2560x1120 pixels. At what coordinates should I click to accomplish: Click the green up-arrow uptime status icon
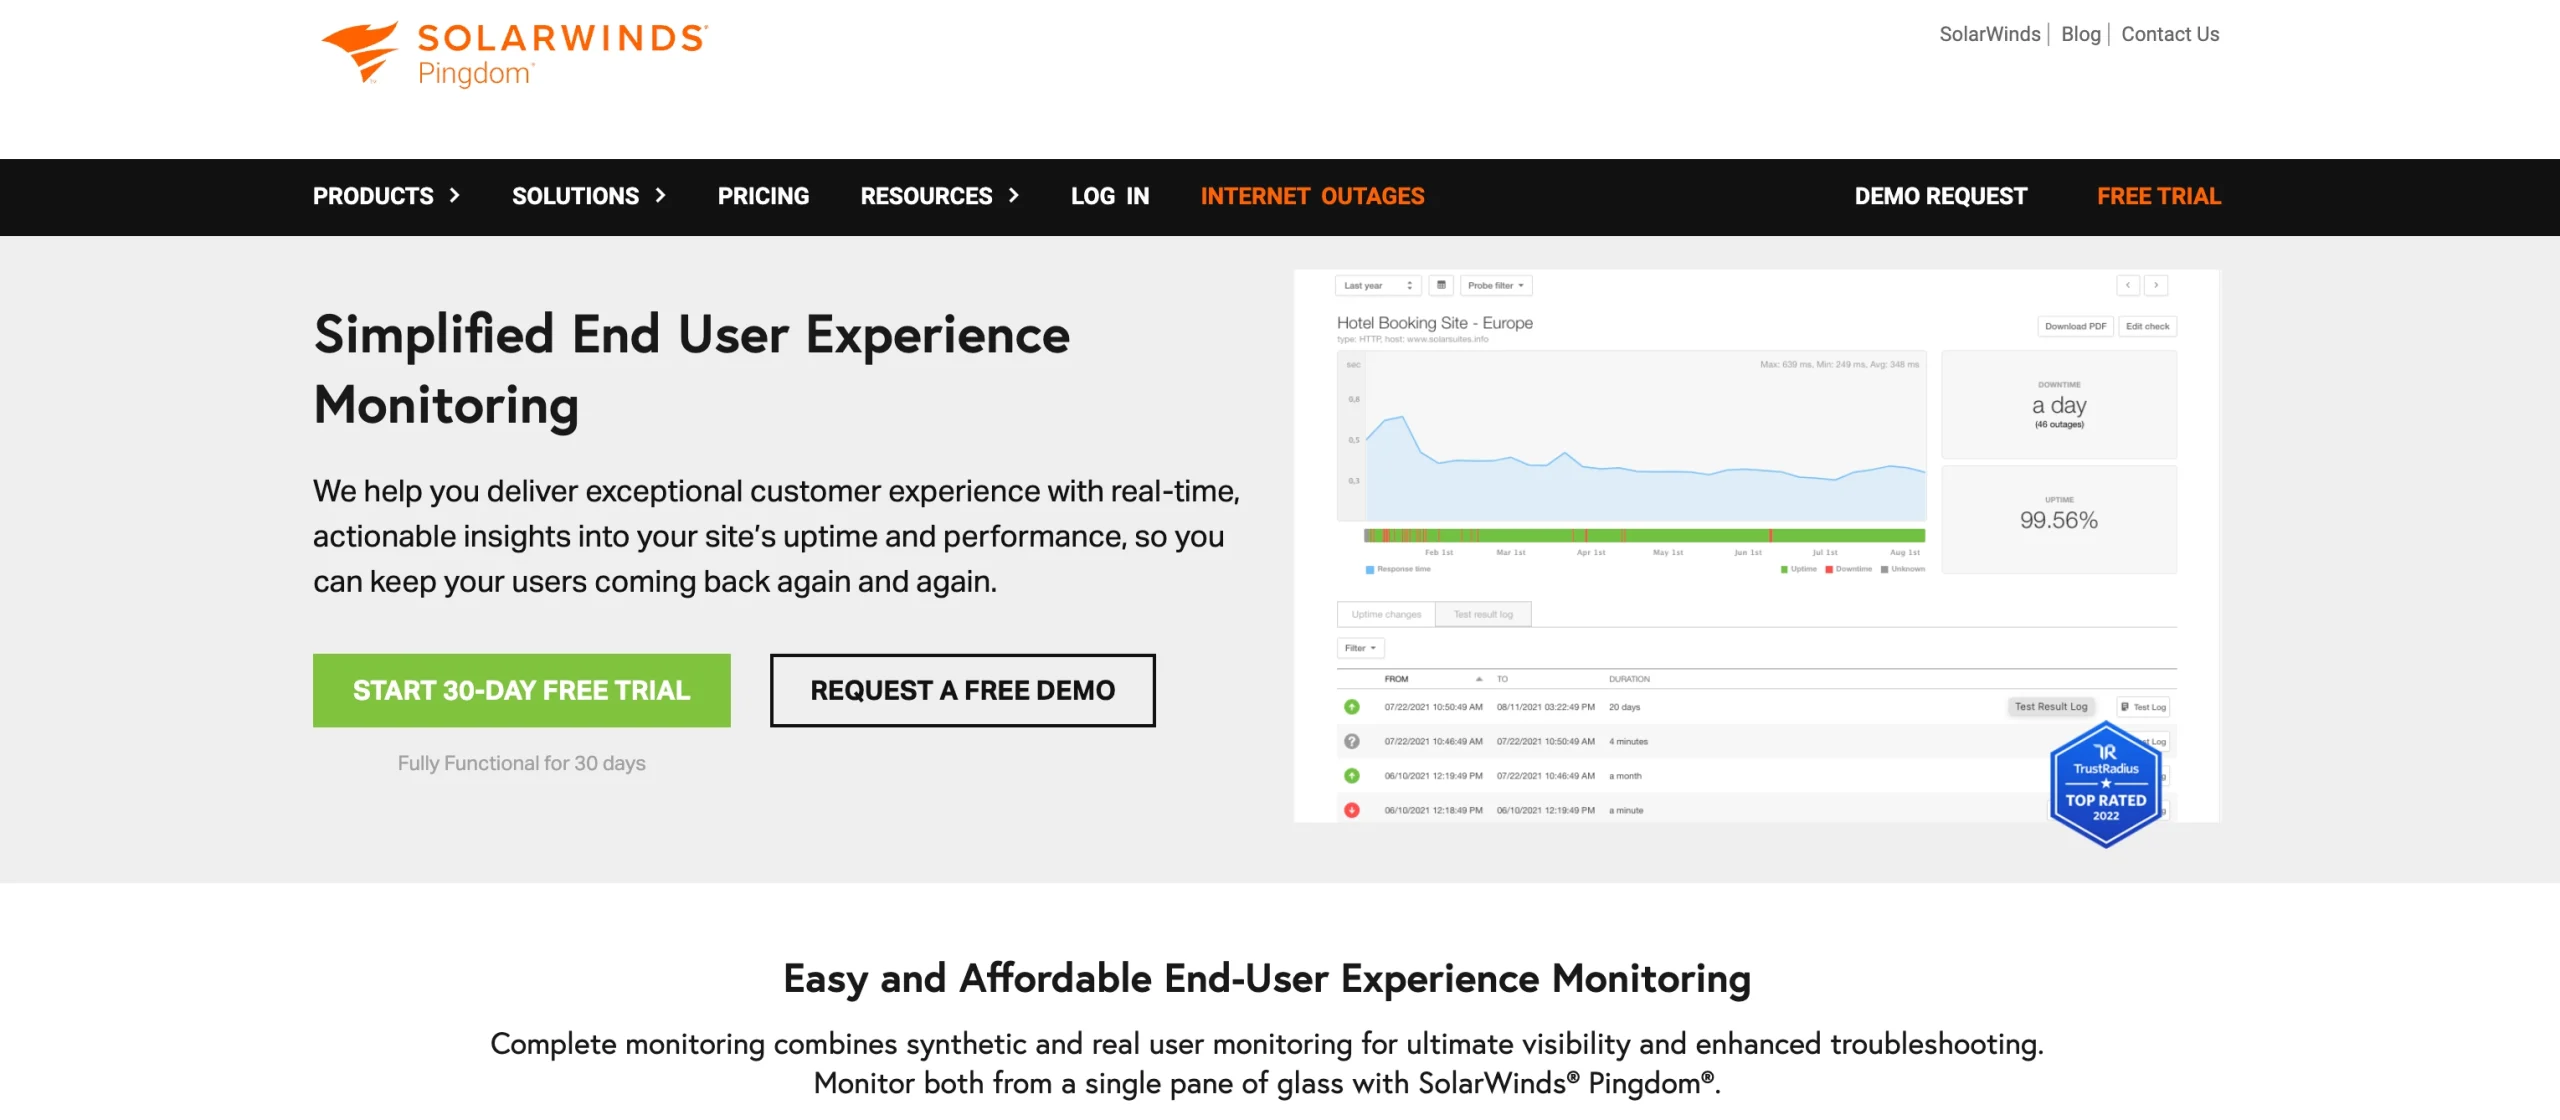click(x=1352, y=707)
